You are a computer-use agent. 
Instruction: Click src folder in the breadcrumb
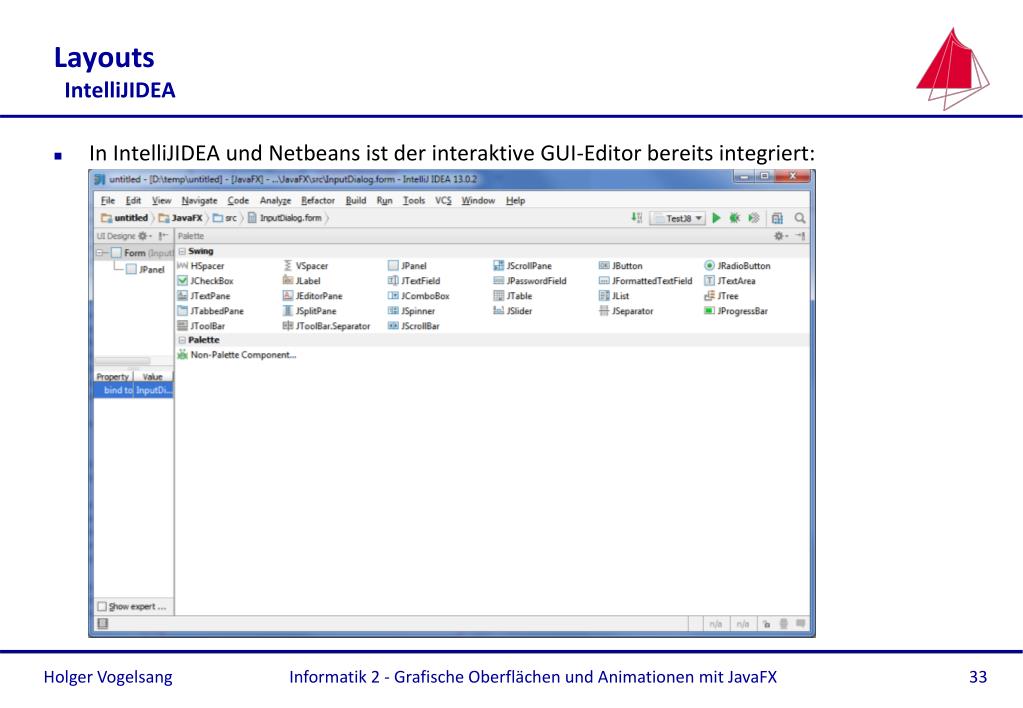[x=225, y=218]
